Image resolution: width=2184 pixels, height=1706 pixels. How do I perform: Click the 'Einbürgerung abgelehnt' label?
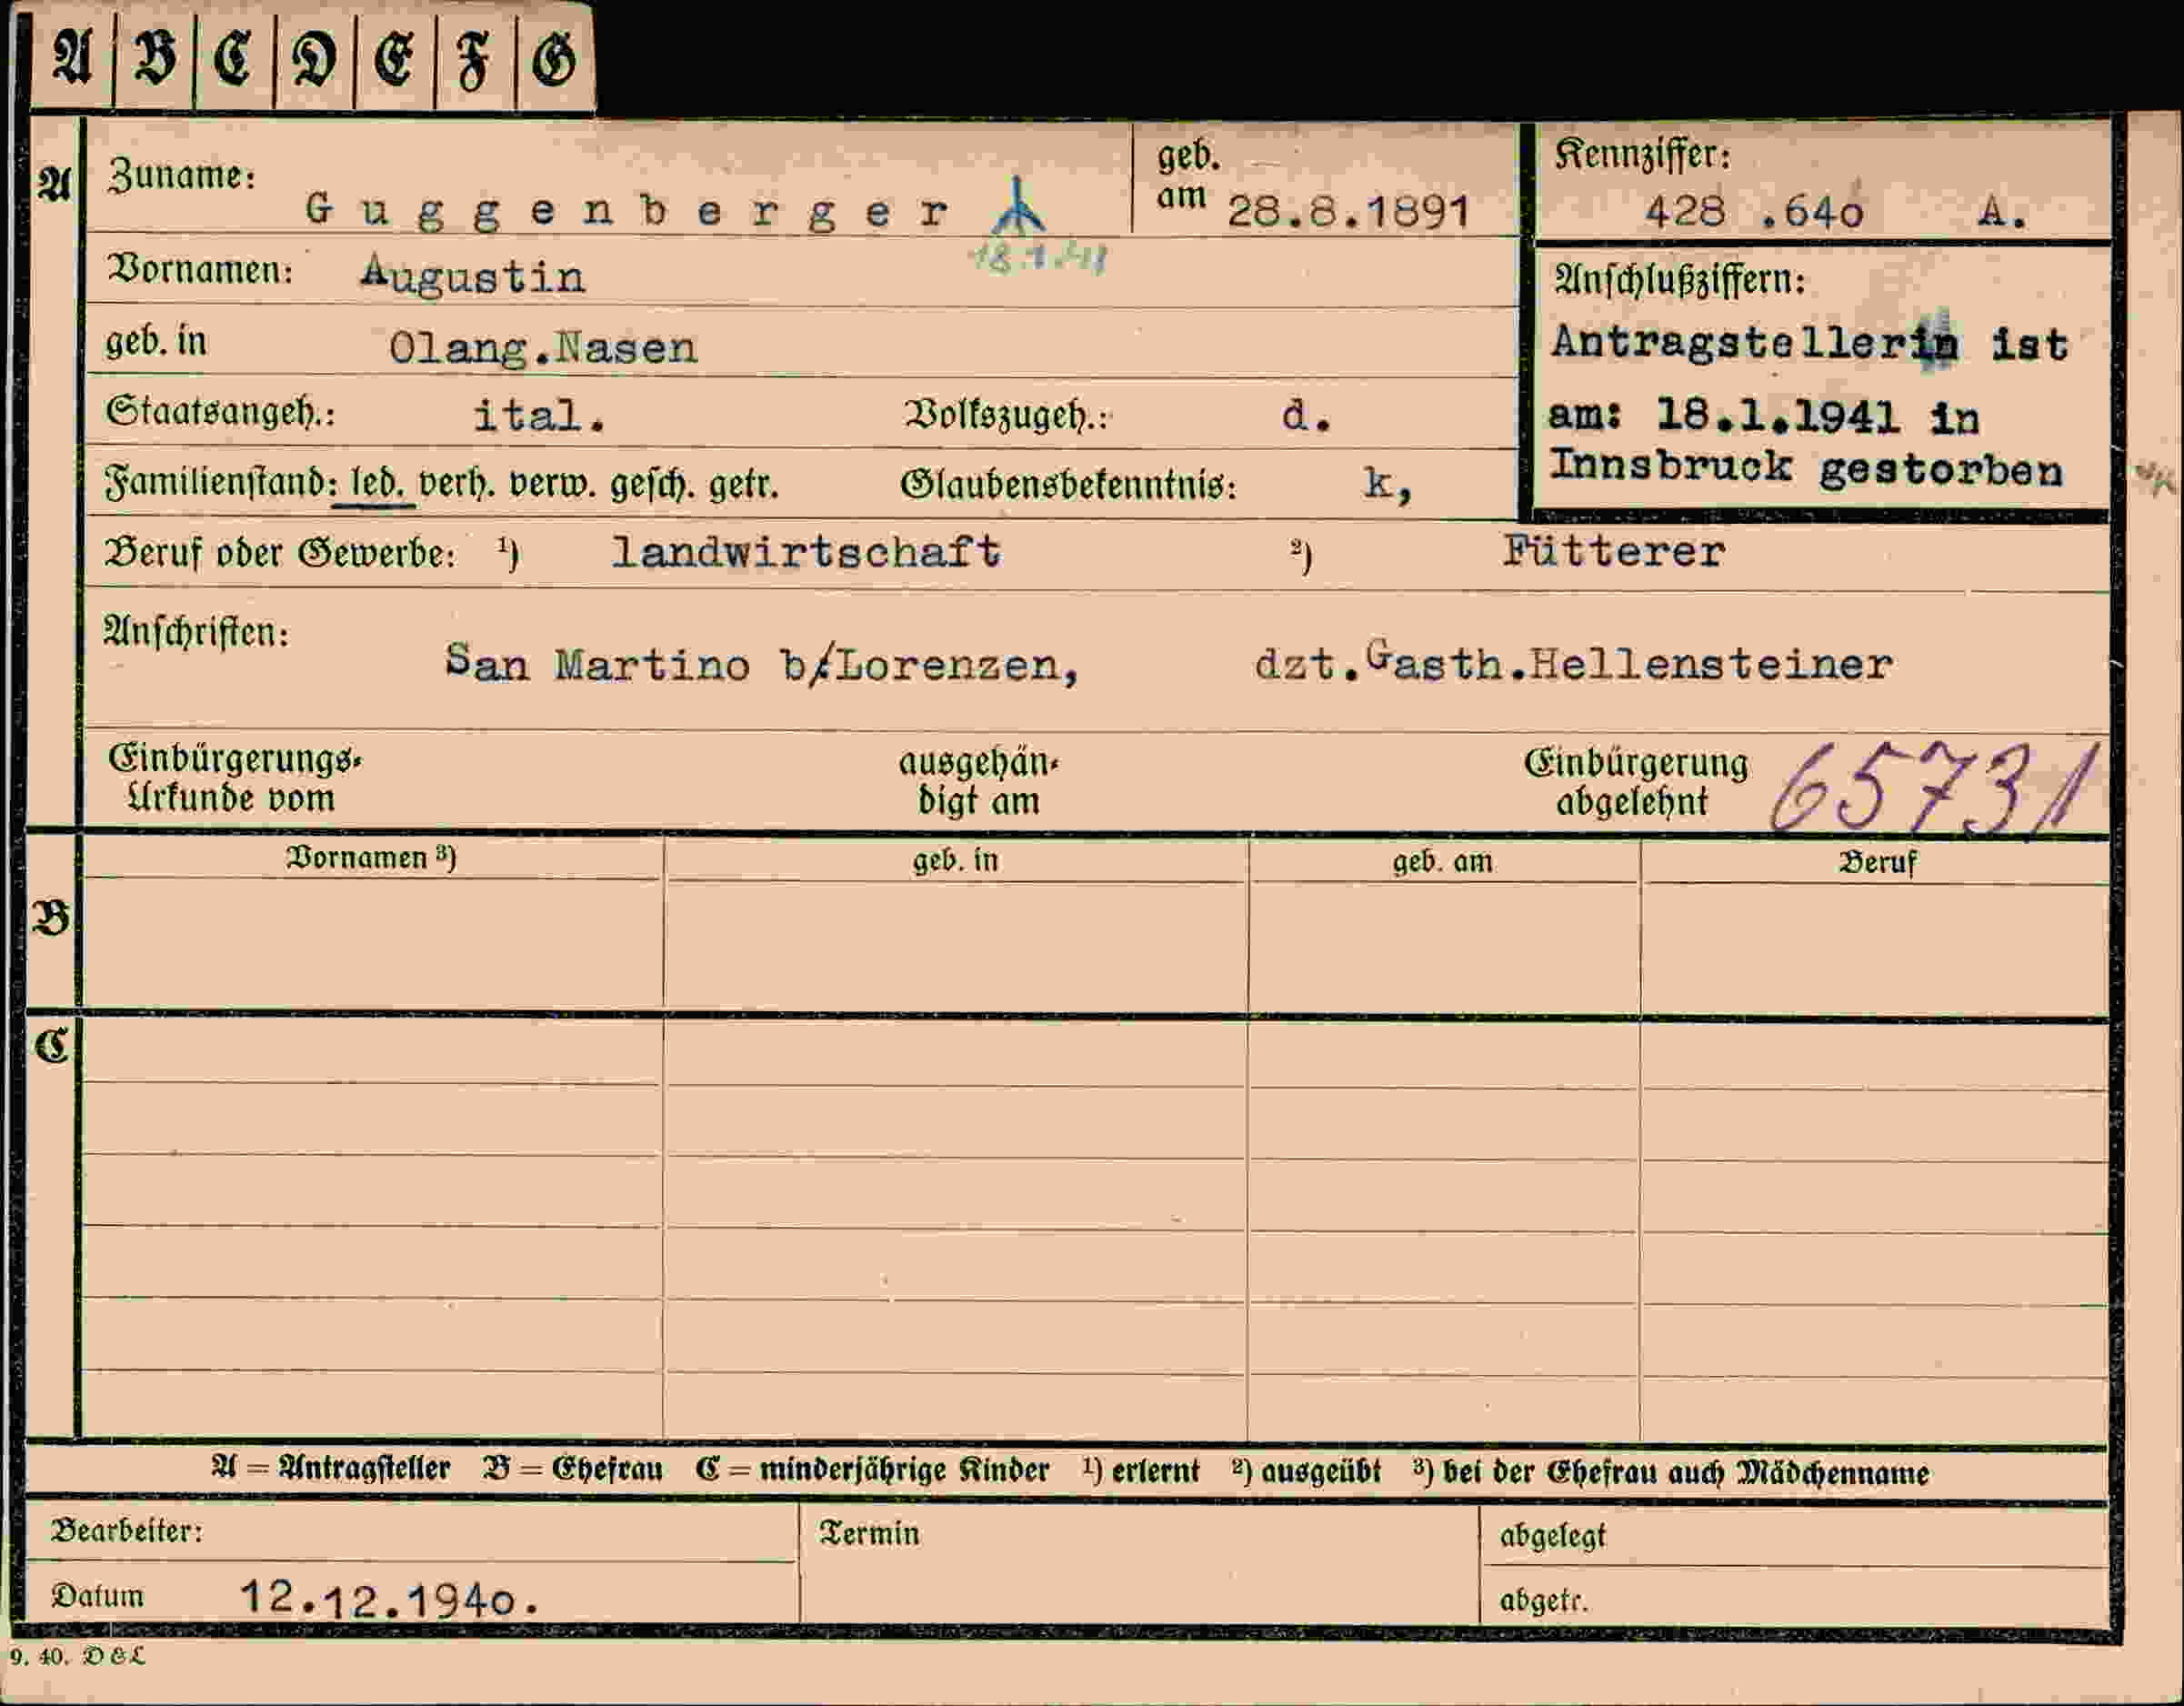click(1636, 783)
